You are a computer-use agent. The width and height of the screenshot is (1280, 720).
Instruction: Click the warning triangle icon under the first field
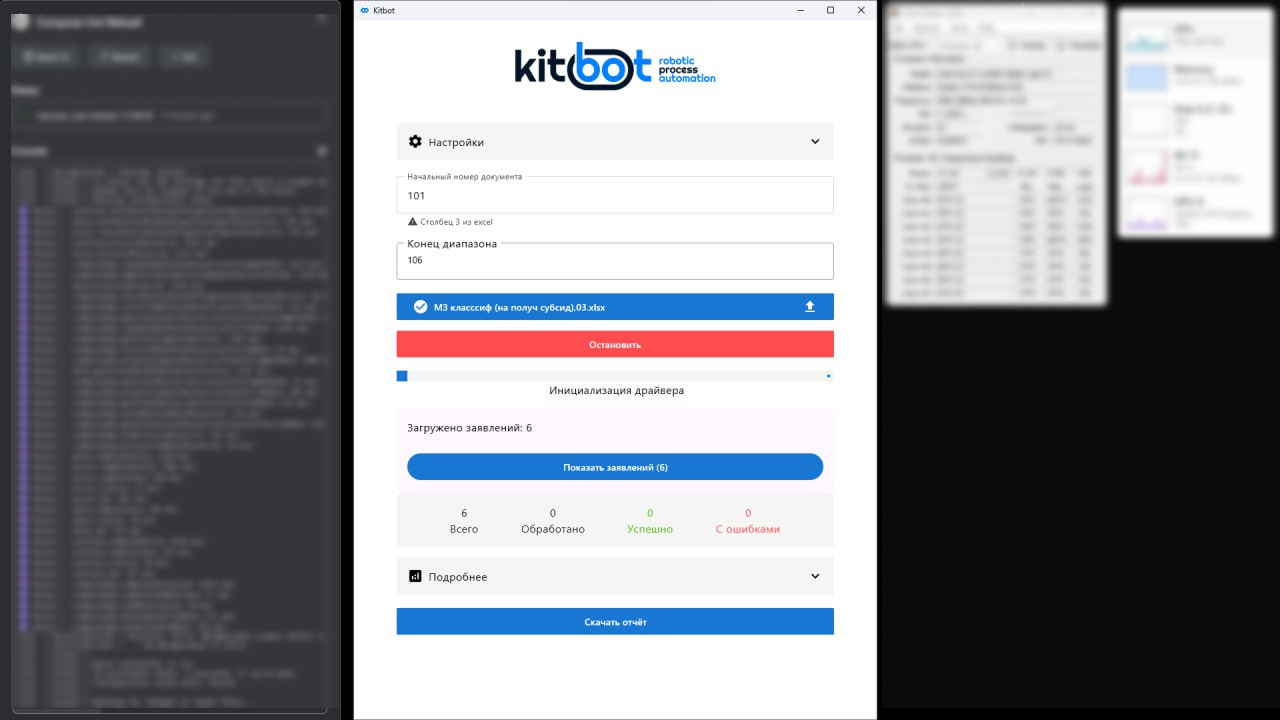pyautogui.click(x=412, y=222)
